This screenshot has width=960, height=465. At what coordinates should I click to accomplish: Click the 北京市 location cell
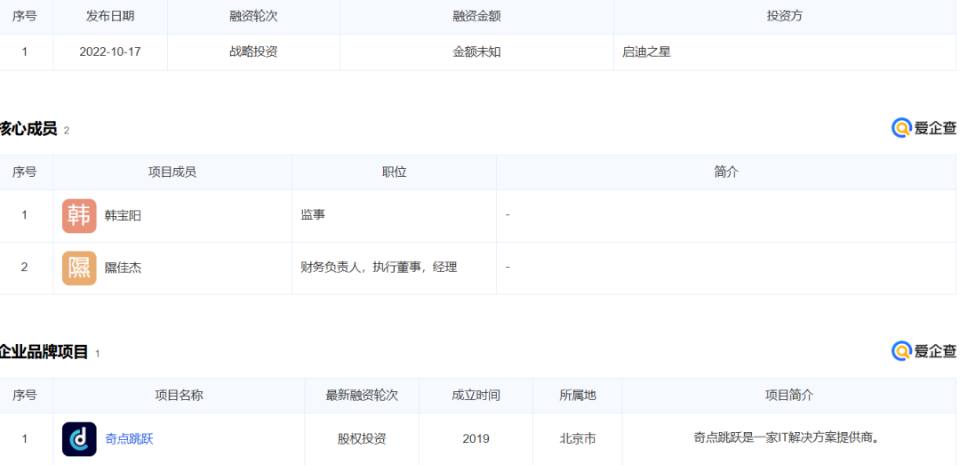[x=577, y=439]
